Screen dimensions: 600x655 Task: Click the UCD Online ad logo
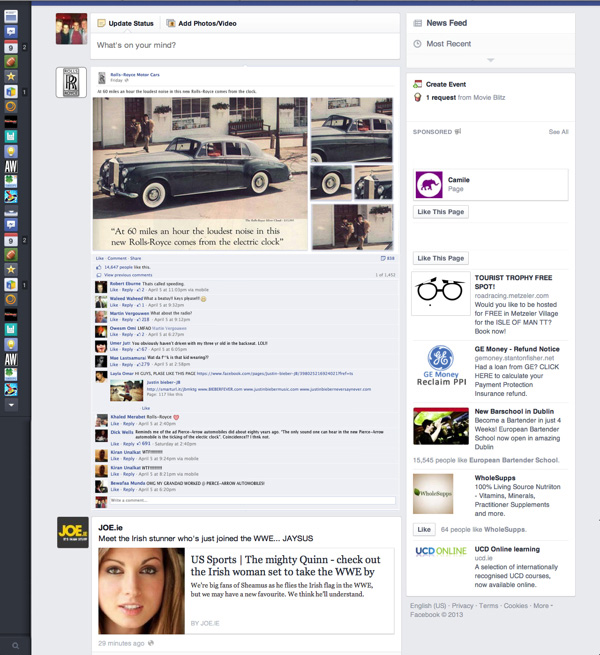[440, 551]
